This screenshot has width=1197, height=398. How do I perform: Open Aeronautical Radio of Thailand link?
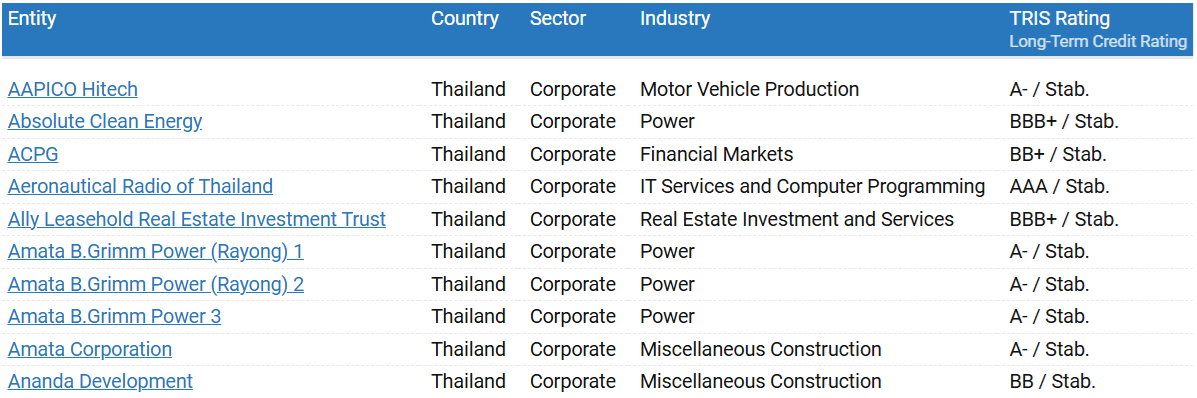(x=140, y=186)
